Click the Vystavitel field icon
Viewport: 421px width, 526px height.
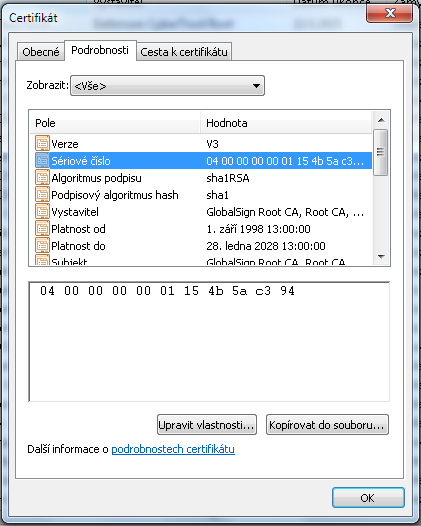coord(42,212)
